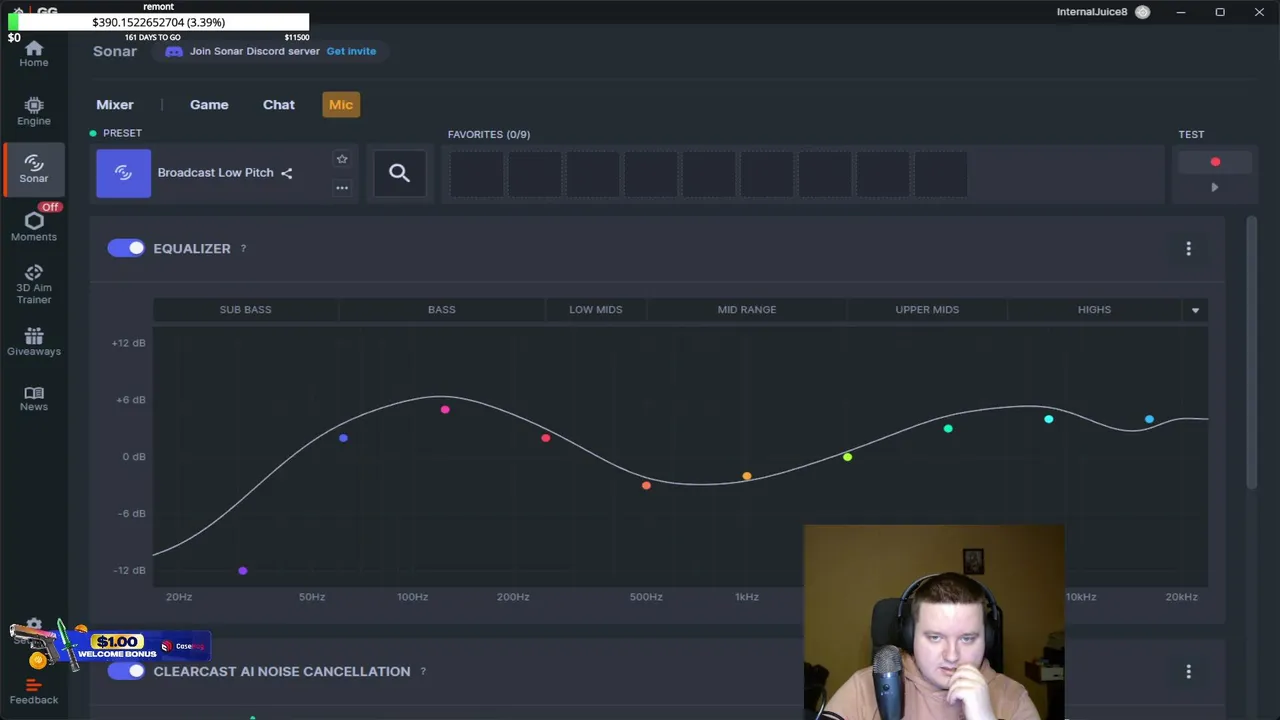This screenshot has width=1280, height=720.
Task: Show ClearCast AI help question mark
Action: pyautogui.click(x=423, y=672)
